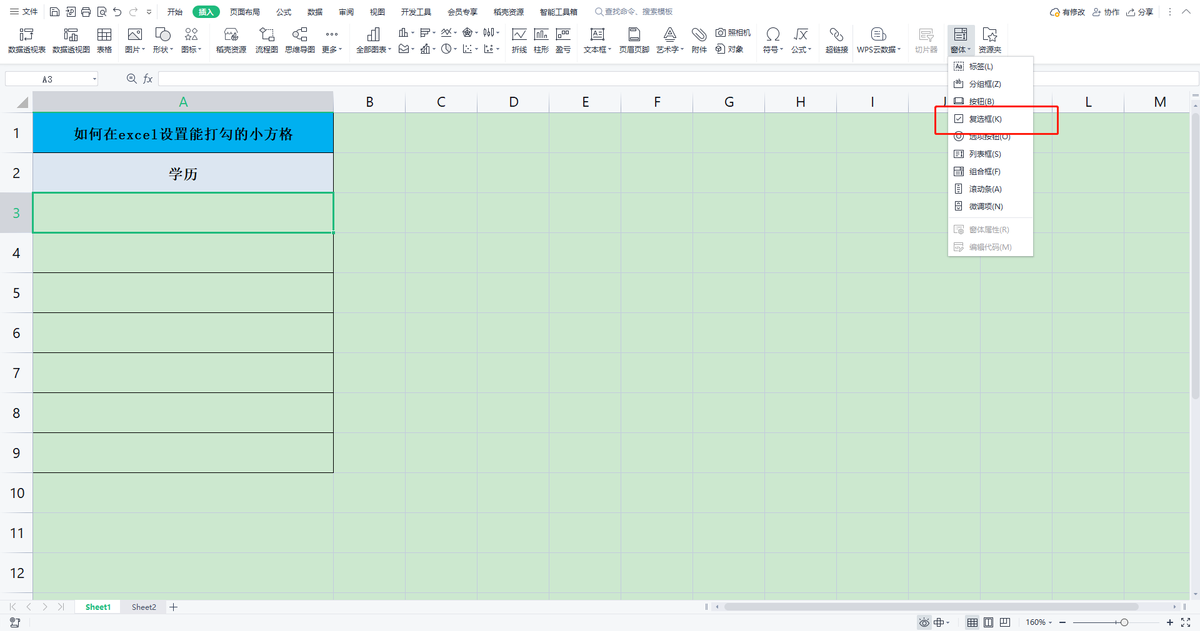
Task: Insert a PivotTable (数据透视表)
Action: pyautogui.click(x=26, y=40)
